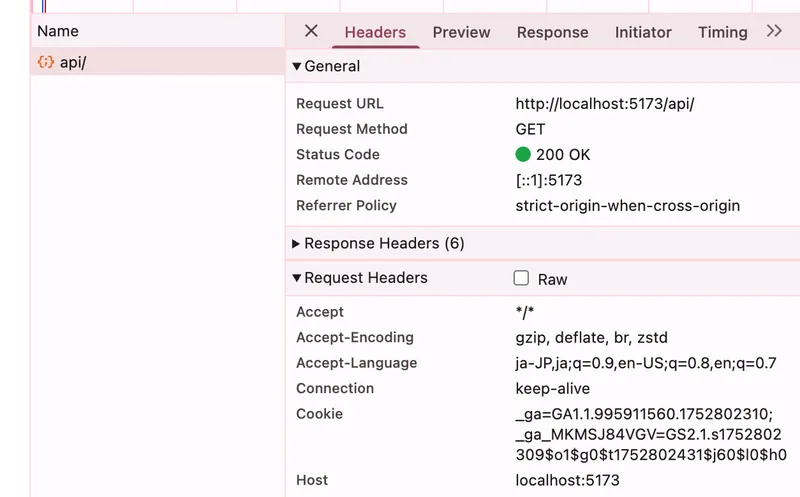Image resolution: width=800 pixels, height=497 pixels.
Task: Expand the Response Headers (6) section
Action: (x=297, y=244)
